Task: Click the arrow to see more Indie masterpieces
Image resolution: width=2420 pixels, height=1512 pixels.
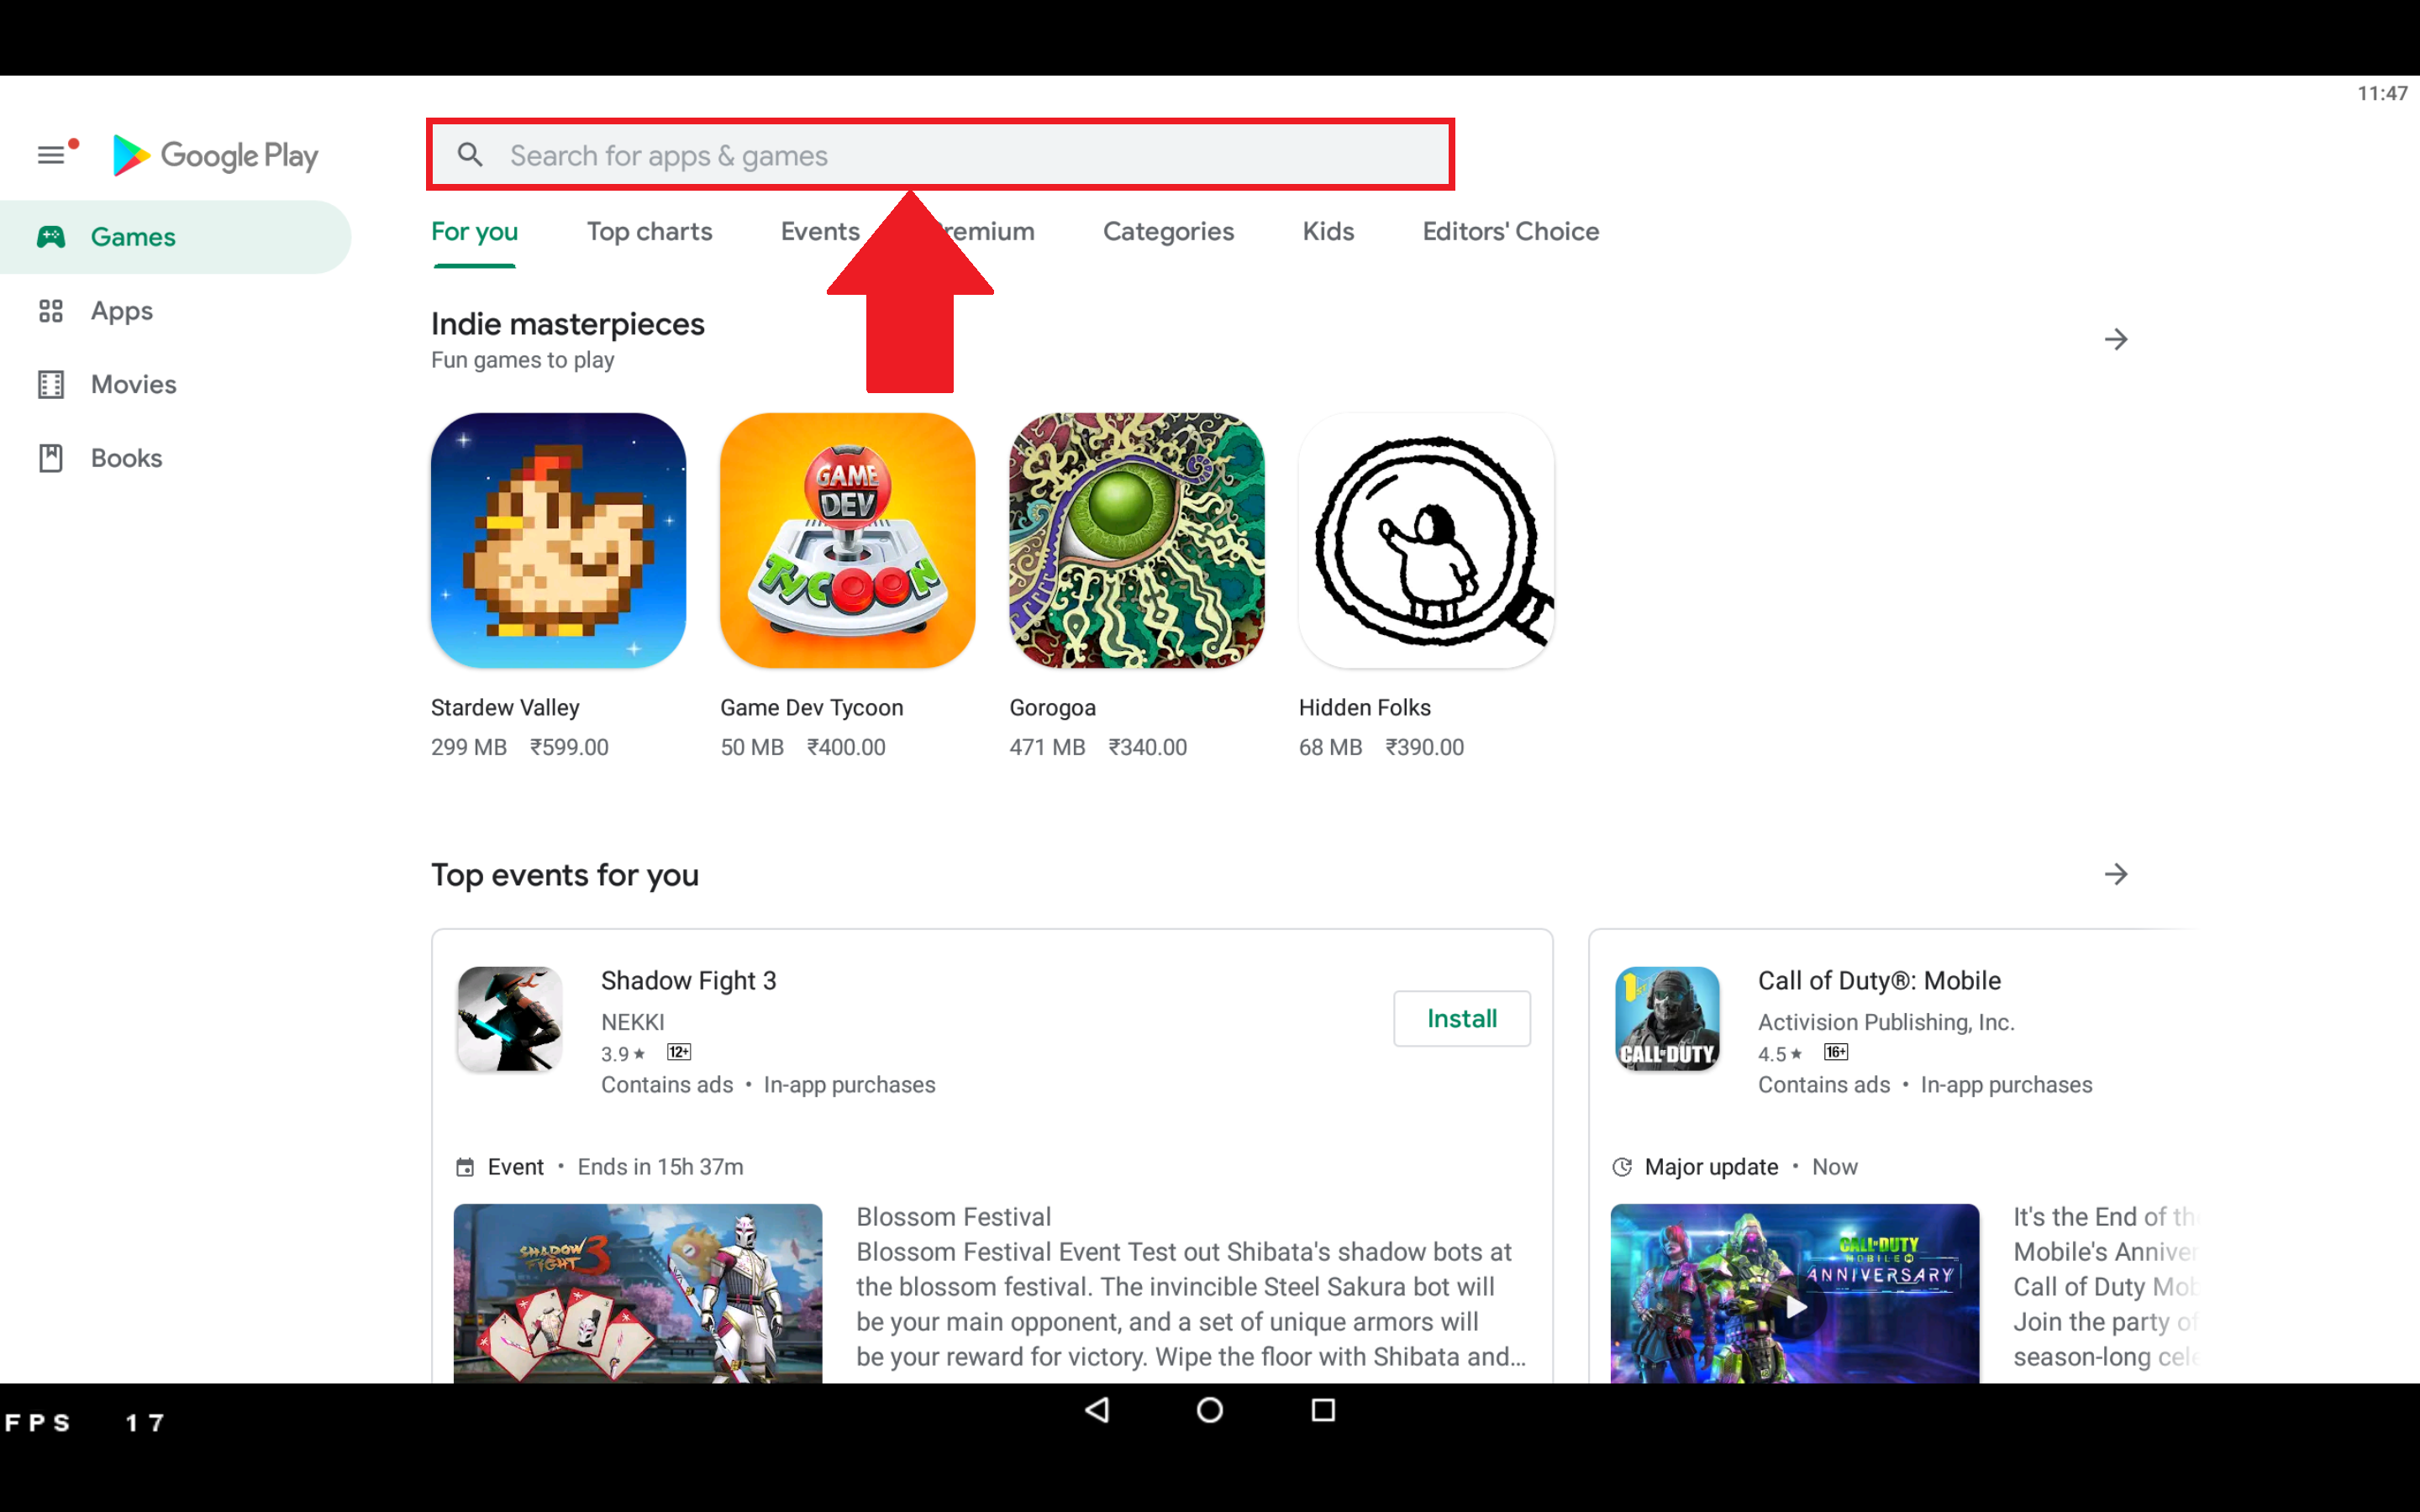Action: point(2117,338)
